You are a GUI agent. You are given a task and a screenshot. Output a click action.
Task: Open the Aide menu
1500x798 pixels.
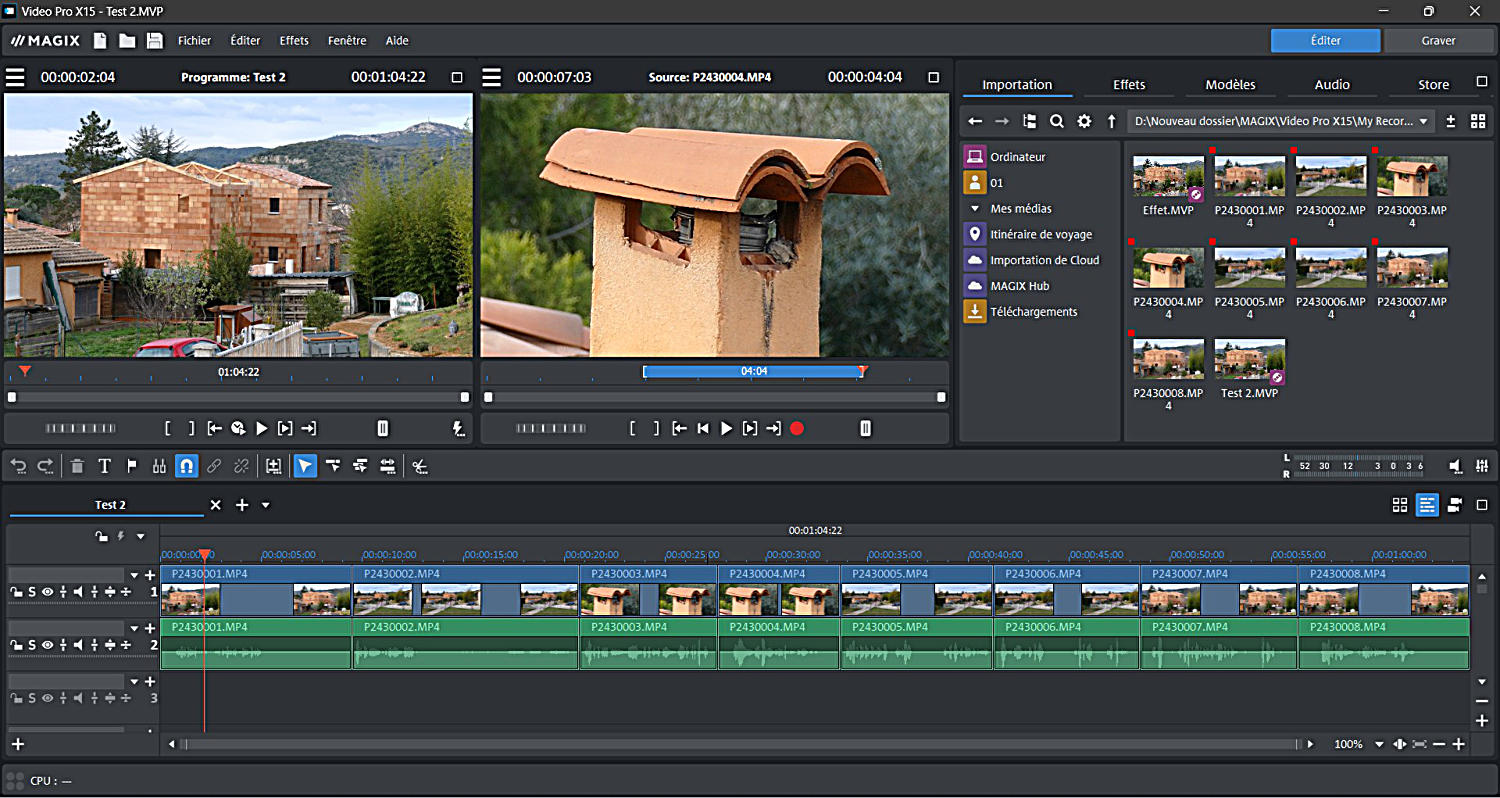point(397,41)
